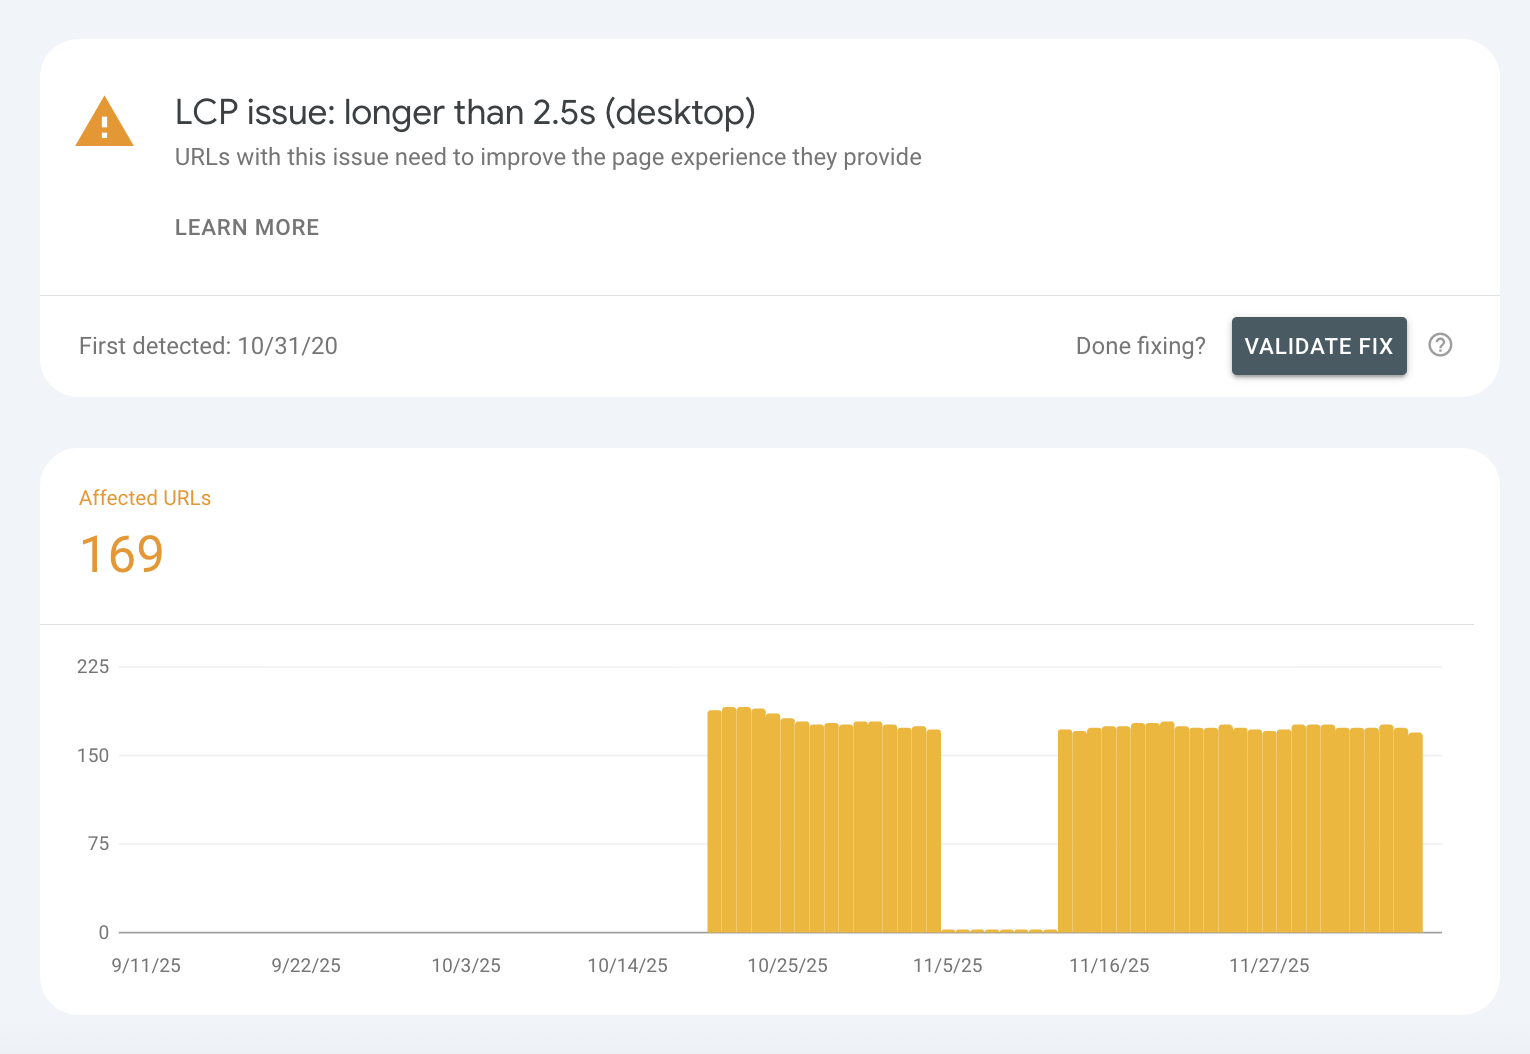The image size is (1530, 1054).
Task: Click the chart bar above 11/16/25
Action: tap(1109, 830)
